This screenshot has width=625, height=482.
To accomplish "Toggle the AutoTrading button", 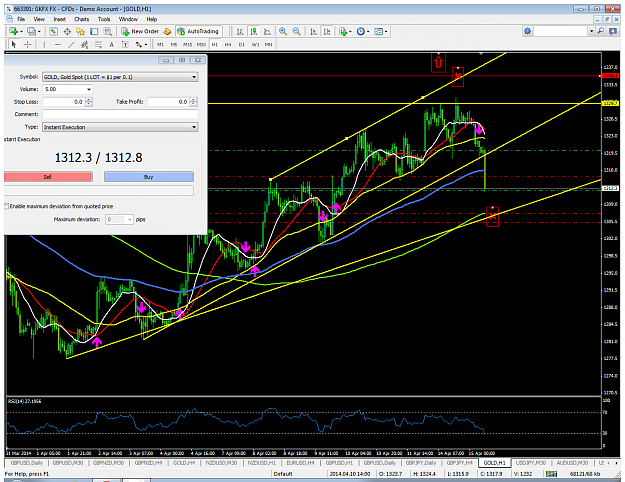I will pyautogui.click(x=198, y=31).
